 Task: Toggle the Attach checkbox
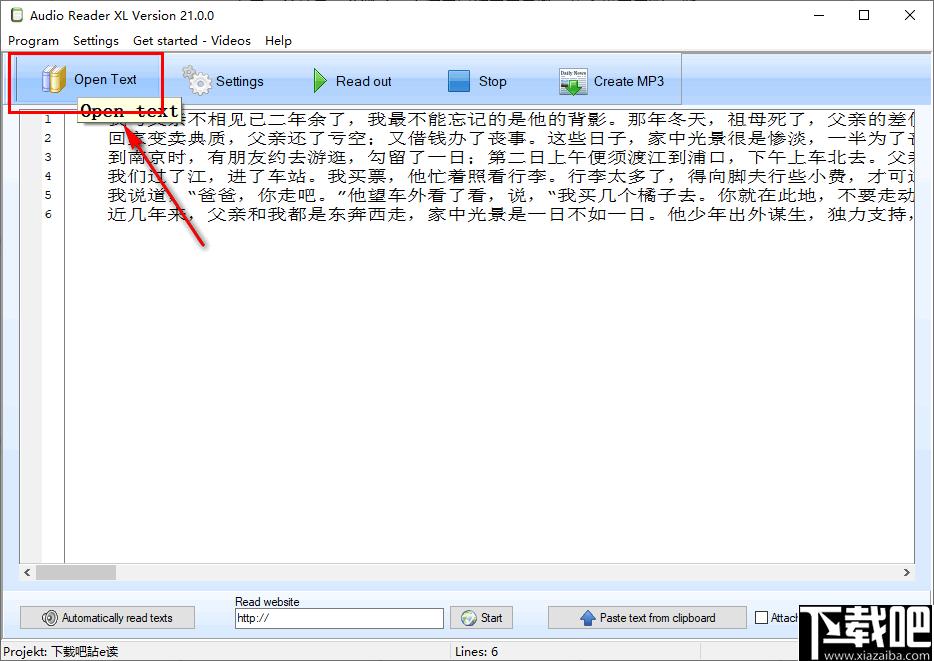pyautogui.click(x=761, y=618)
